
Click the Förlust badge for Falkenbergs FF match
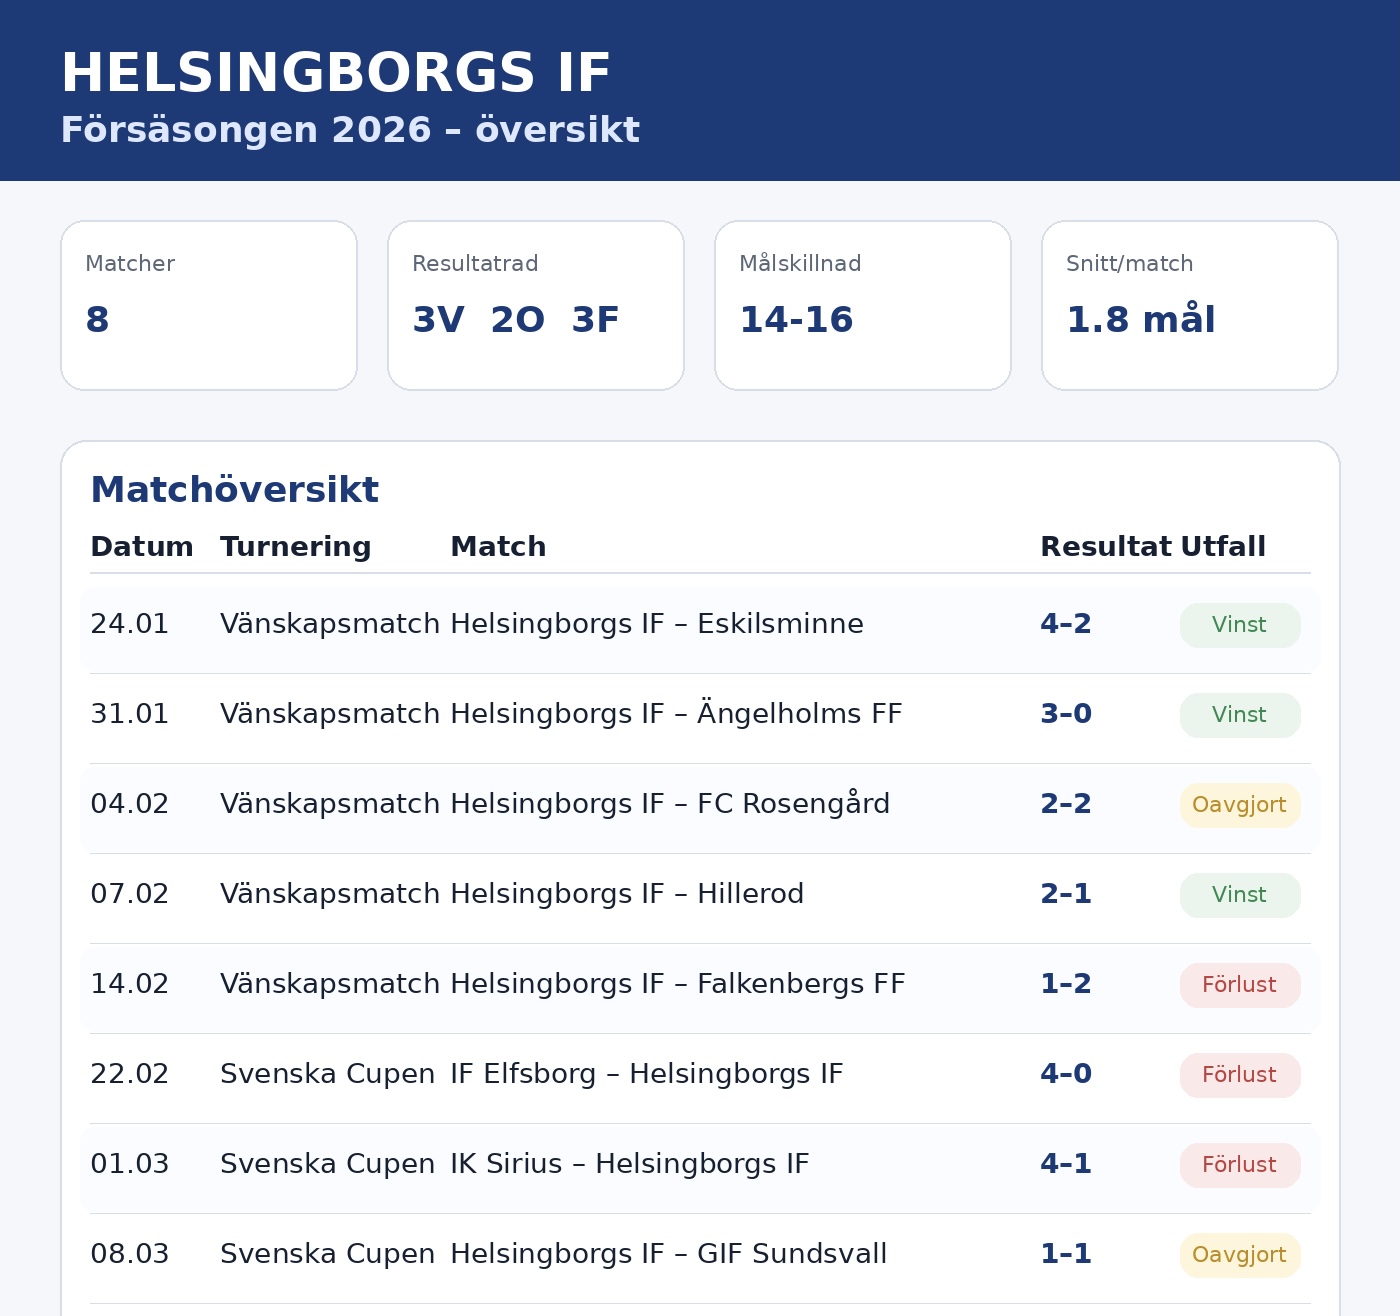click(1240, 985)
